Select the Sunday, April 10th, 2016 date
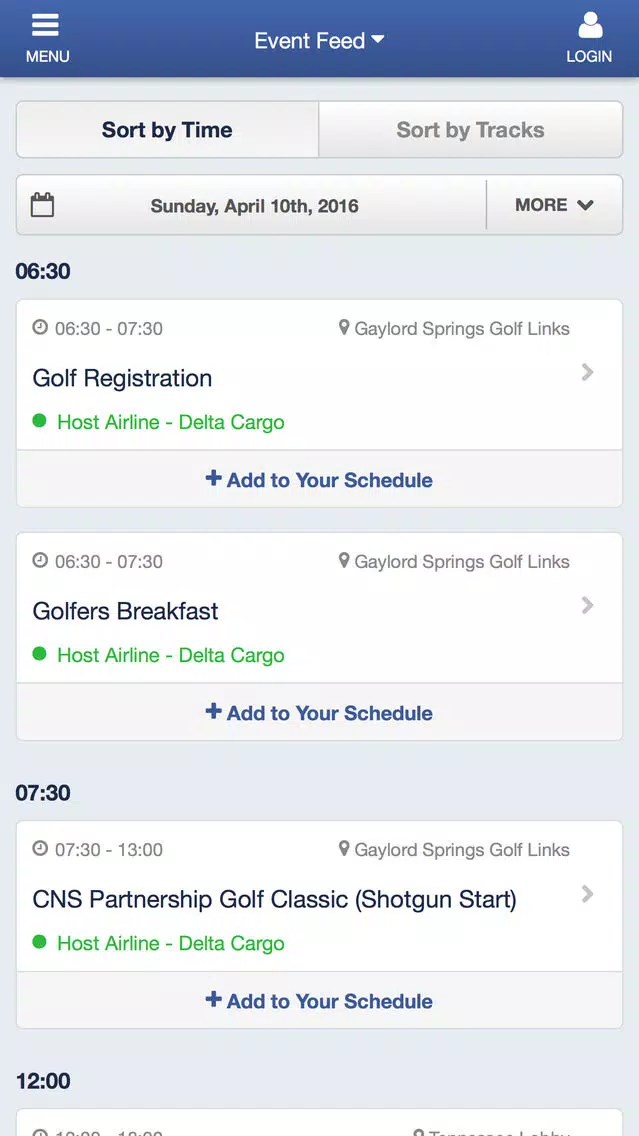Viewport: 639px width, 1136px height. click(254, 206)
